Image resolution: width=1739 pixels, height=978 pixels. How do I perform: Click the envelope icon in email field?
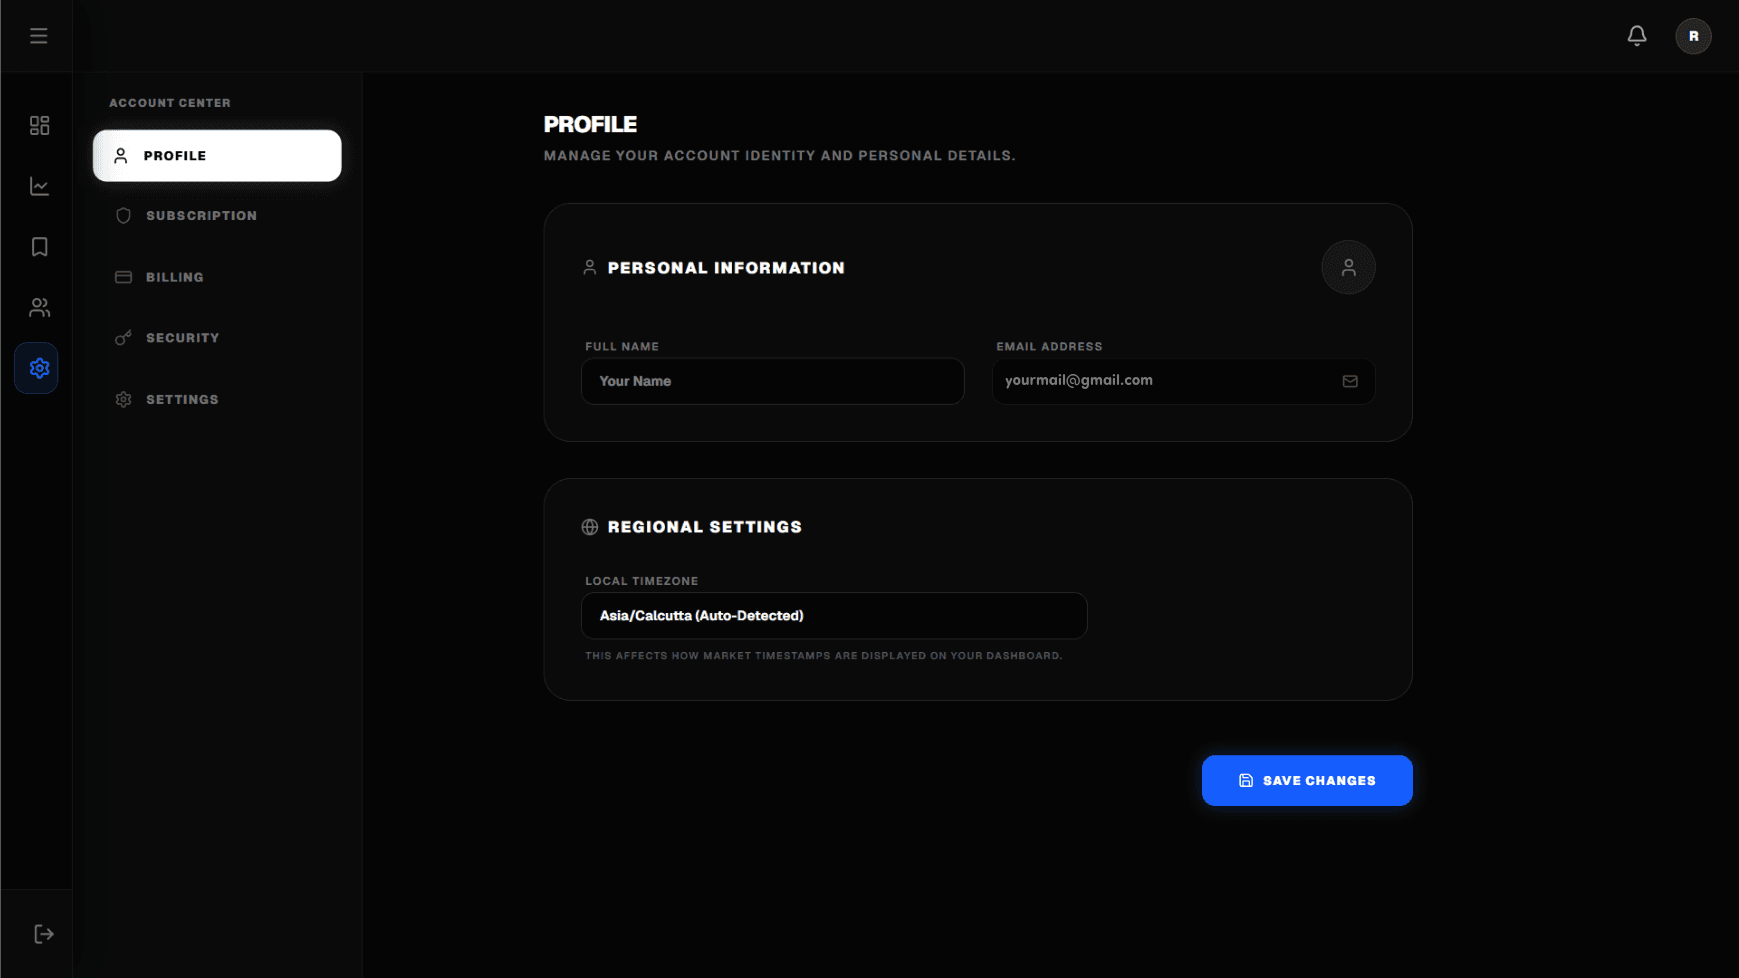pyautogui.click(x=1349, y=381)
